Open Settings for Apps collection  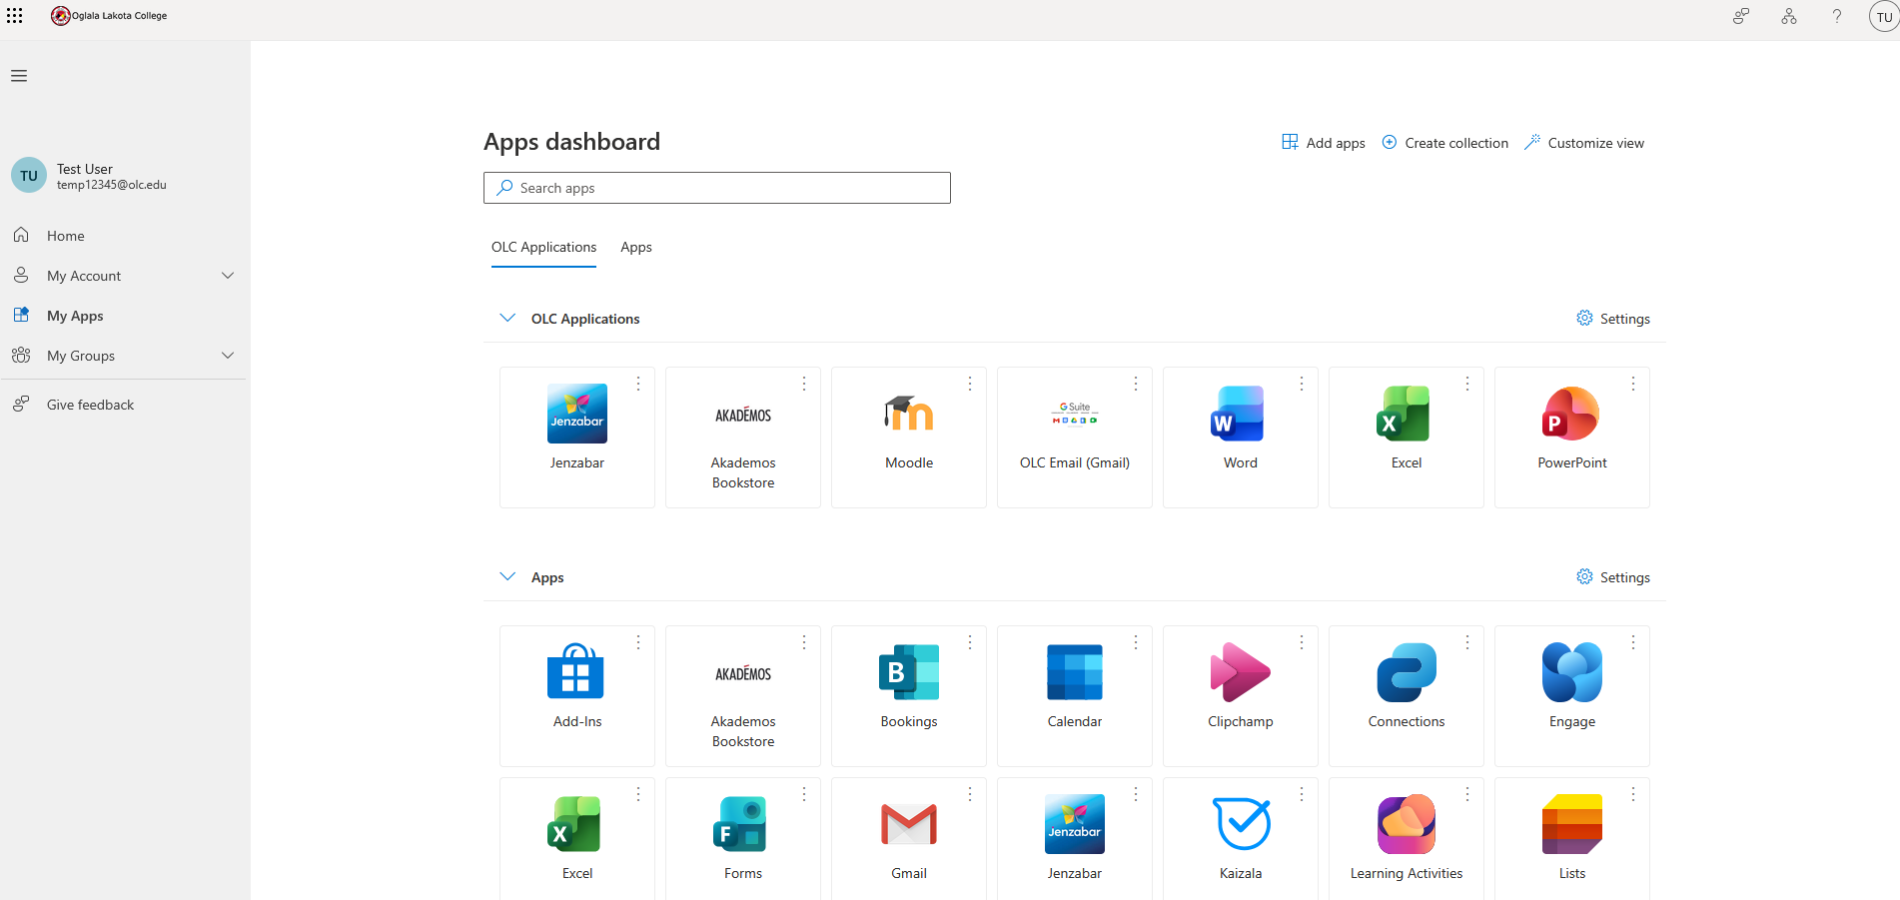point(1613,577)
